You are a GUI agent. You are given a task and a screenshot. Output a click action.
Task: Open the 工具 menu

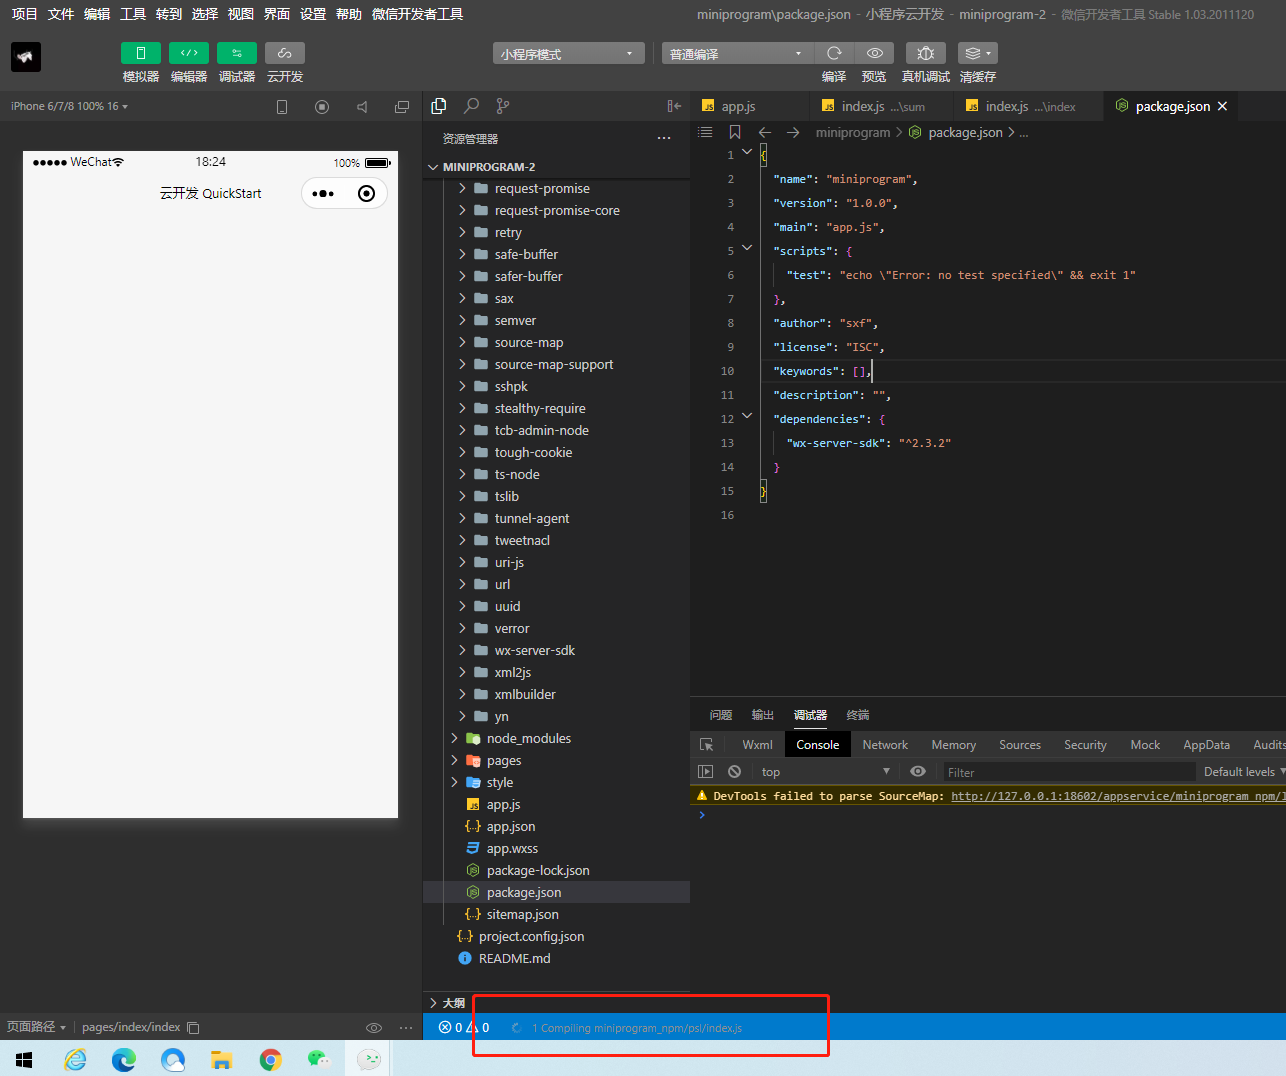133,14
